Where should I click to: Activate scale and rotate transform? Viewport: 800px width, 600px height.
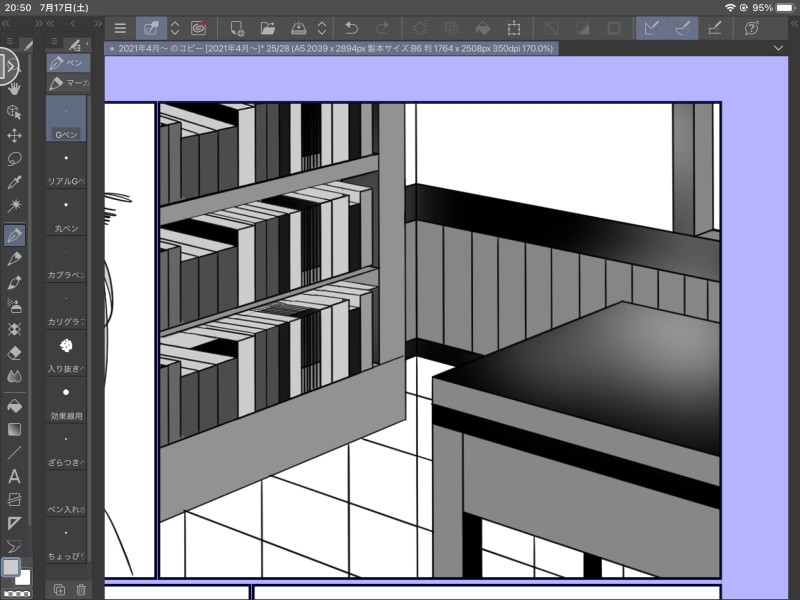(514, 28)
